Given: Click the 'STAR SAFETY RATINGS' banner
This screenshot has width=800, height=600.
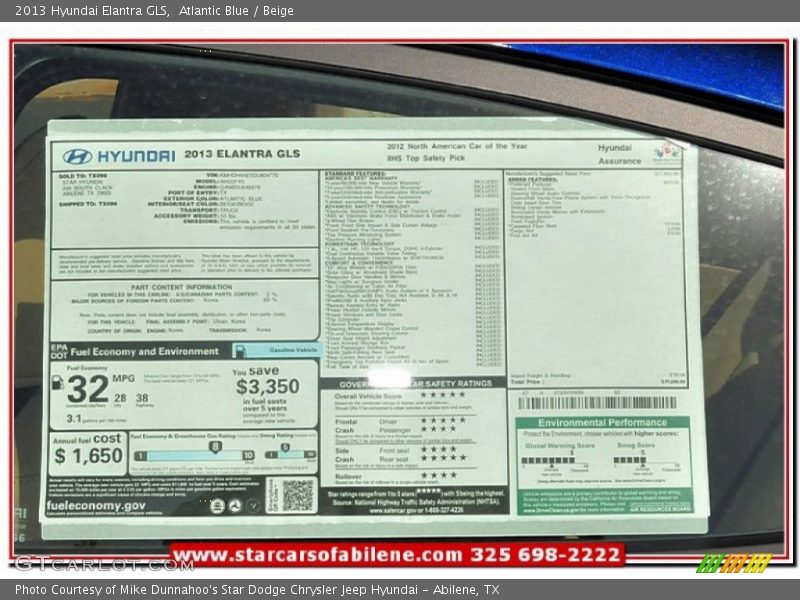Looking at the screenshot, I should pyautogui.click(x=414, y=384).
